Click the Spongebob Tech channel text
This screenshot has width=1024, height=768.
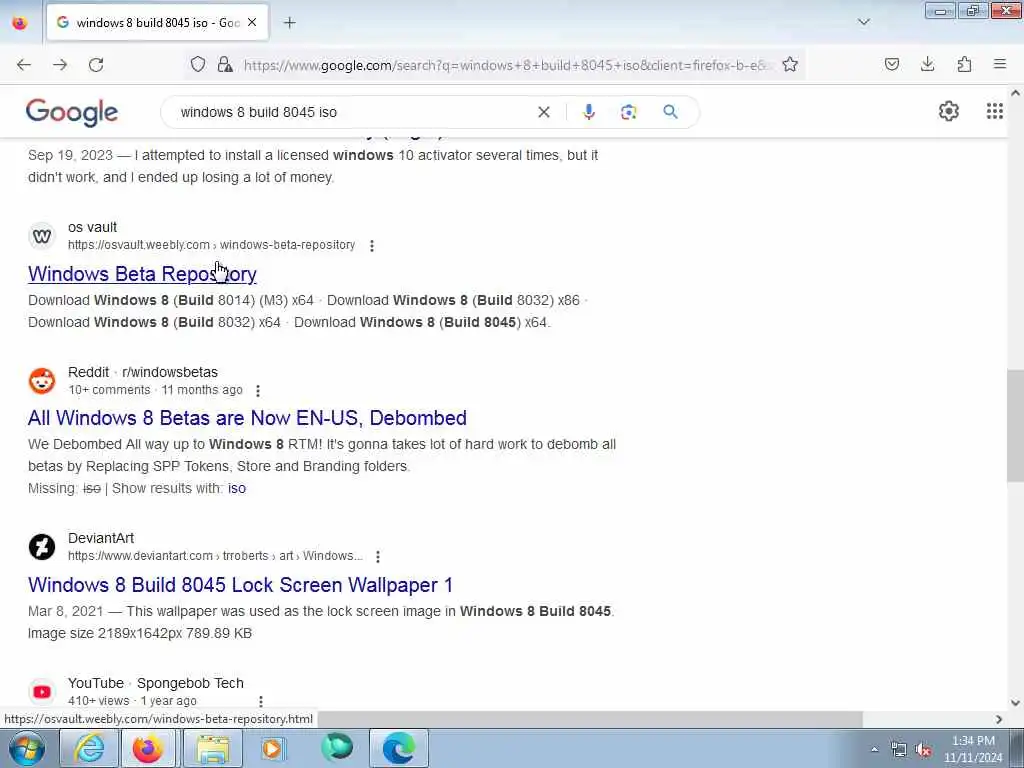tap(190, 683)
